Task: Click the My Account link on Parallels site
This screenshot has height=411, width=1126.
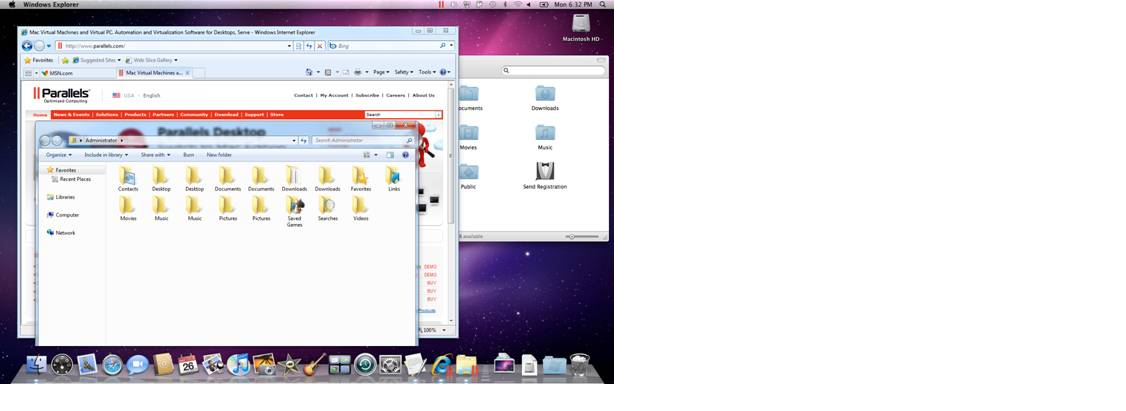Action: click(334, 95)
